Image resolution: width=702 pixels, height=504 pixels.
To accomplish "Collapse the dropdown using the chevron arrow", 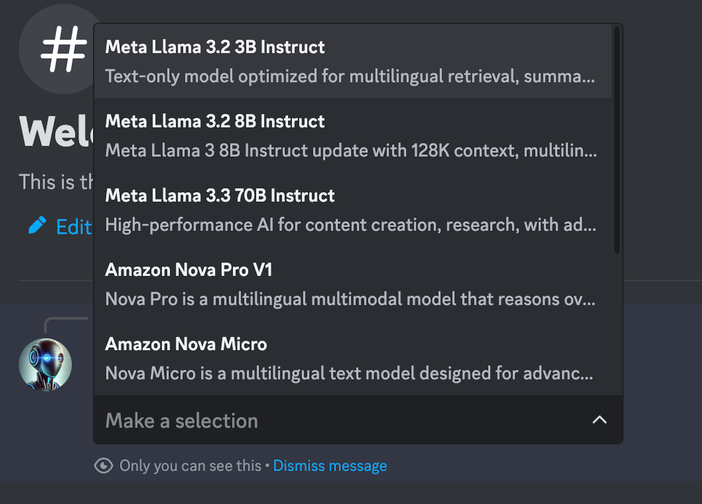I will (599, 420).
